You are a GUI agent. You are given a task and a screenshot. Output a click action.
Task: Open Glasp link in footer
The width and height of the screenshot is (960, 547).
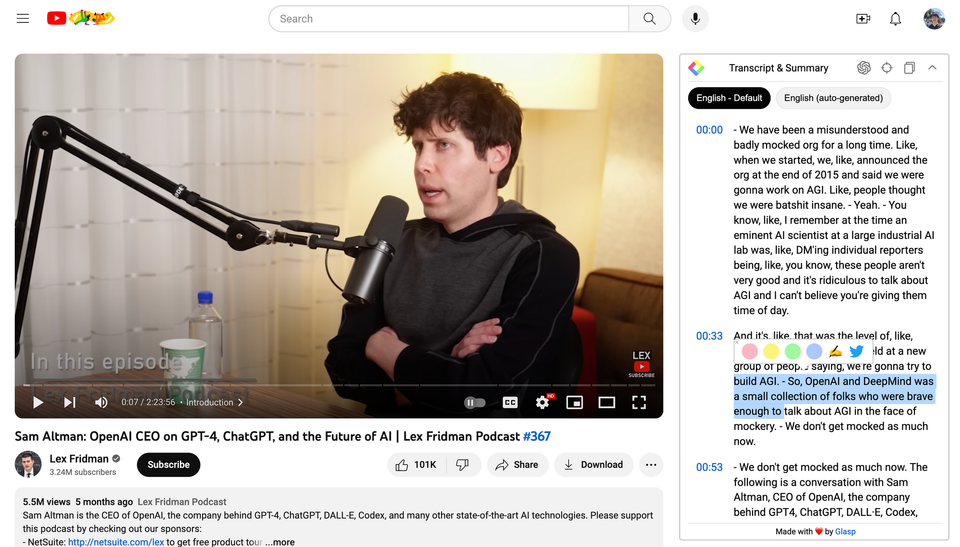coord(845,532)
